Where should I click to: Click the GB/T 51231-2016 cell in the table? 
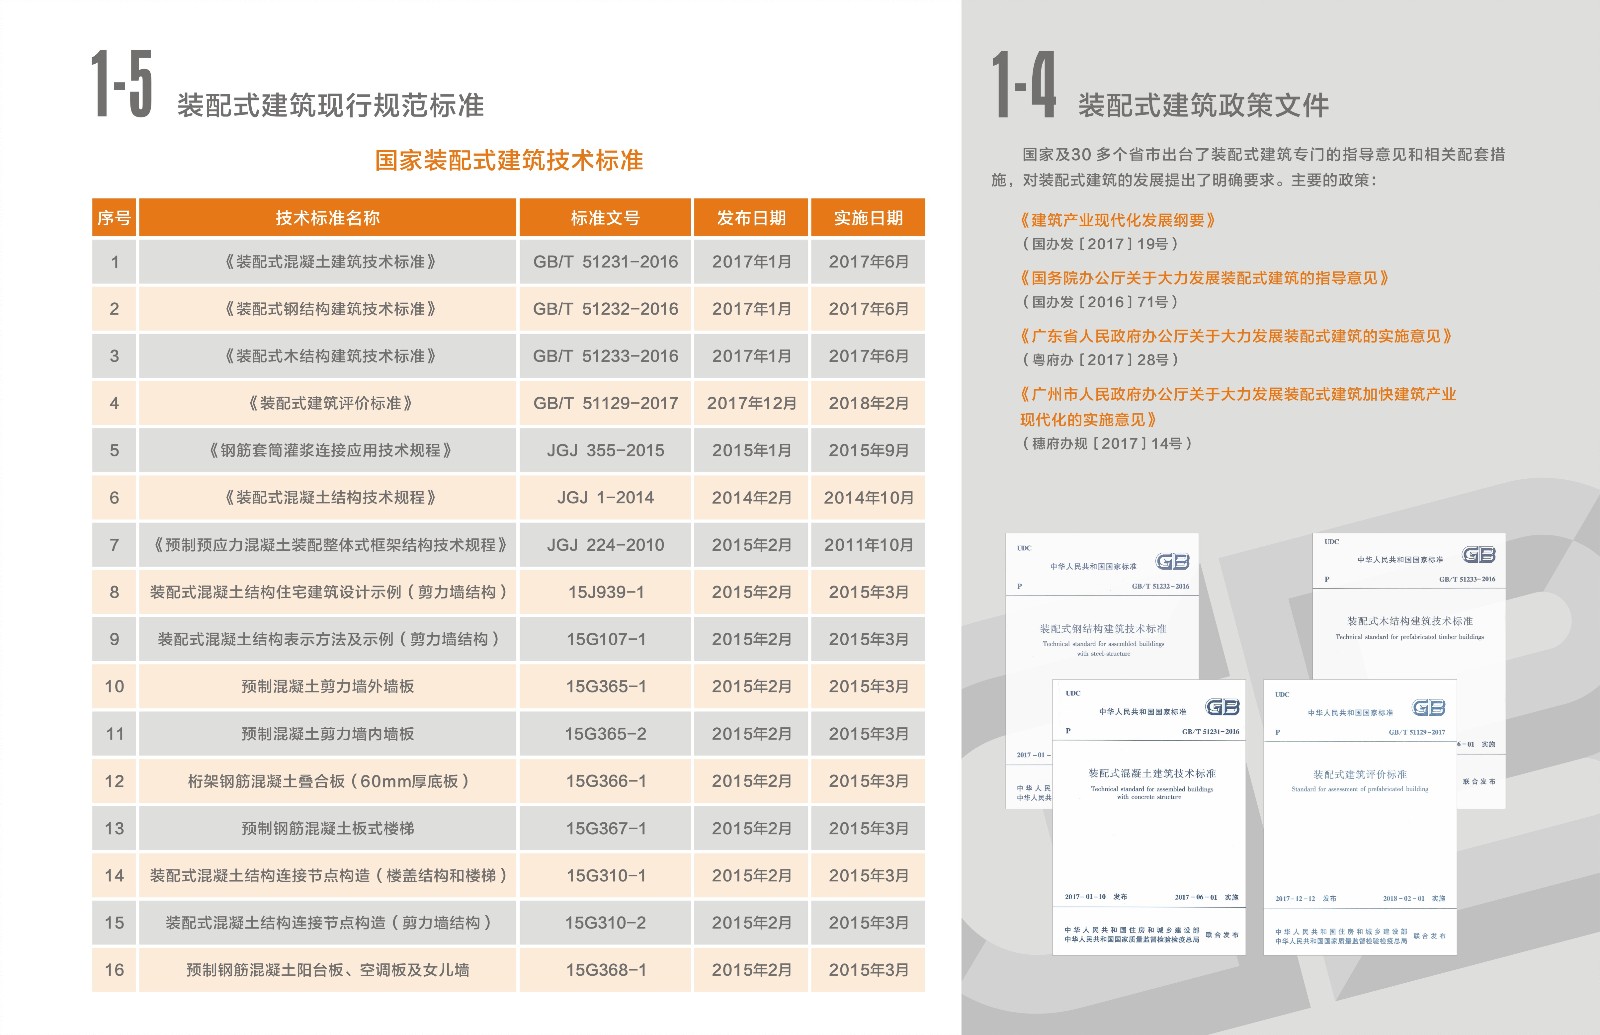pyautogui.click(x=605, y=262)
